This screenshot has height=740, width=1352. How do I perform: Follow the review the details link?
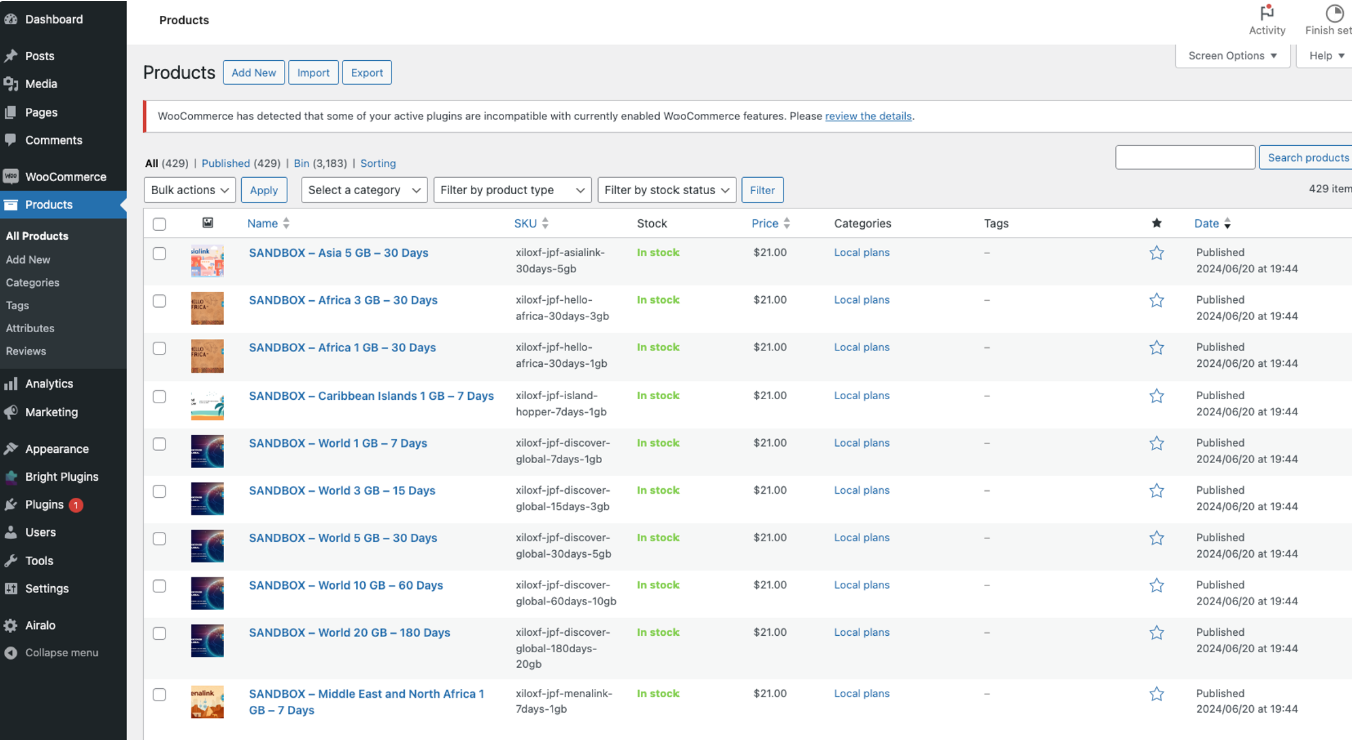tap(868, 116)
